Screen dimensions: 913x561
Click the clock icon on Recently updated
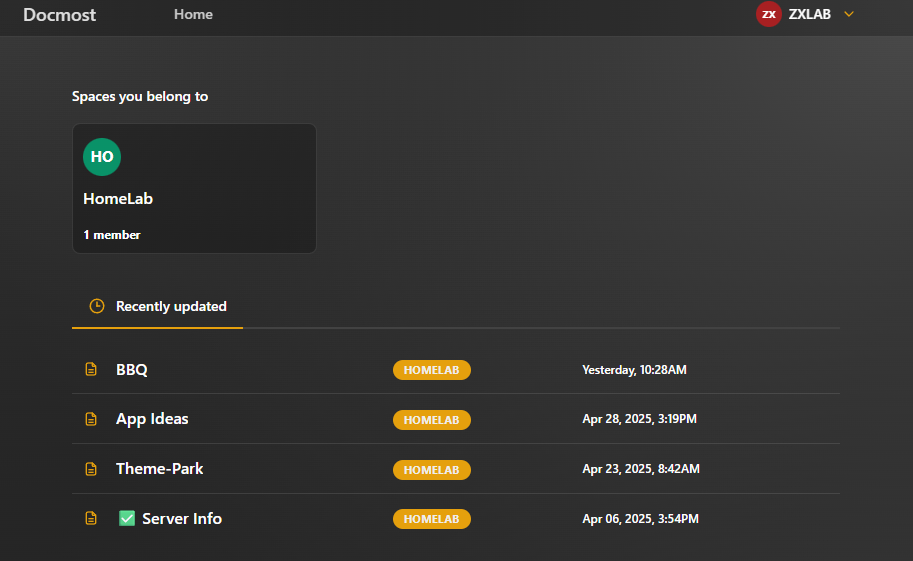click(97, 307)
